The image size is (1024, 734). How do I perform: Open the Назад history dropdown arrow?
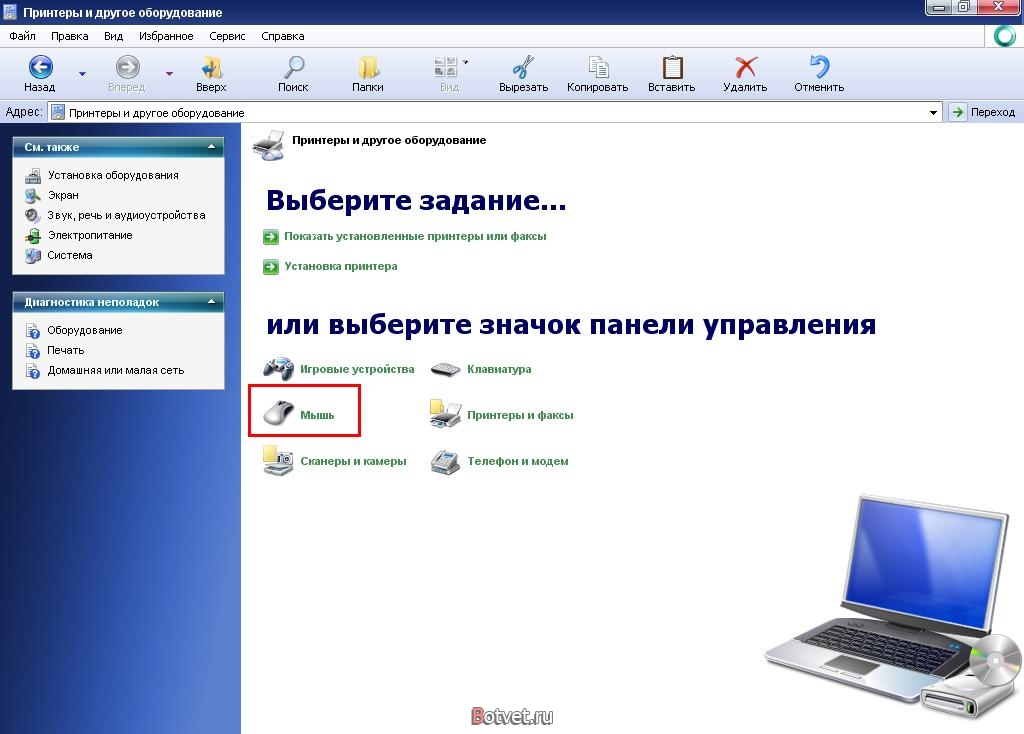click(x=82, y=74)
